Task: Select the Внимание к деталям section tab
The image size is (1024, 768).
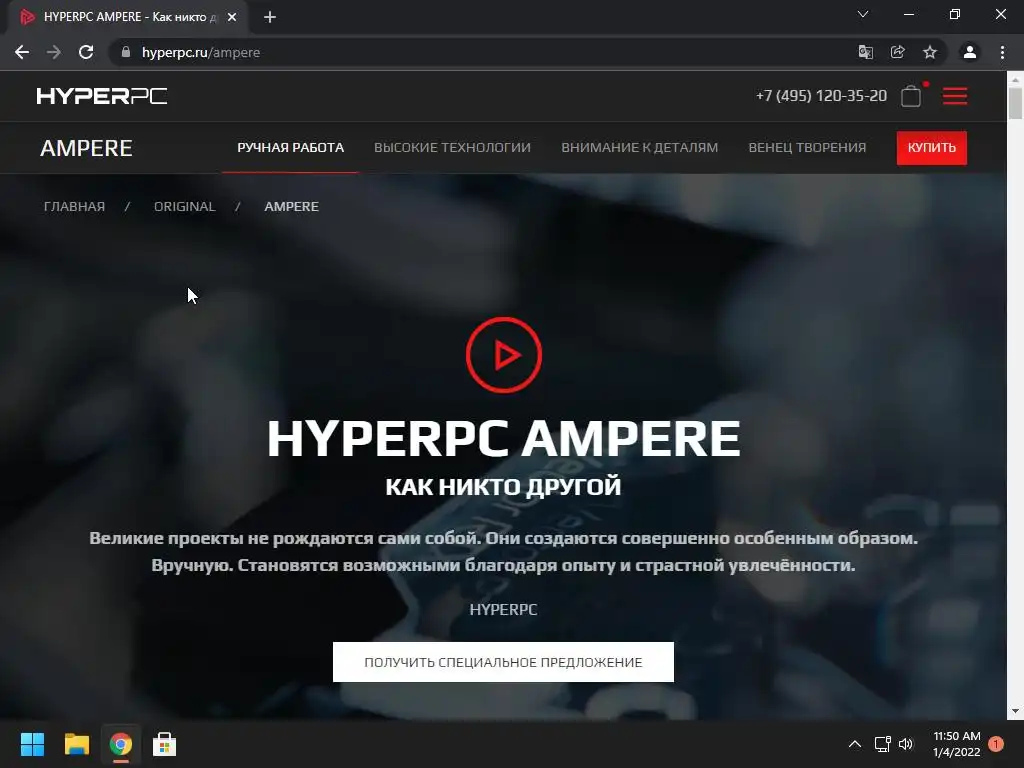Action: click(x=639, y=148)
